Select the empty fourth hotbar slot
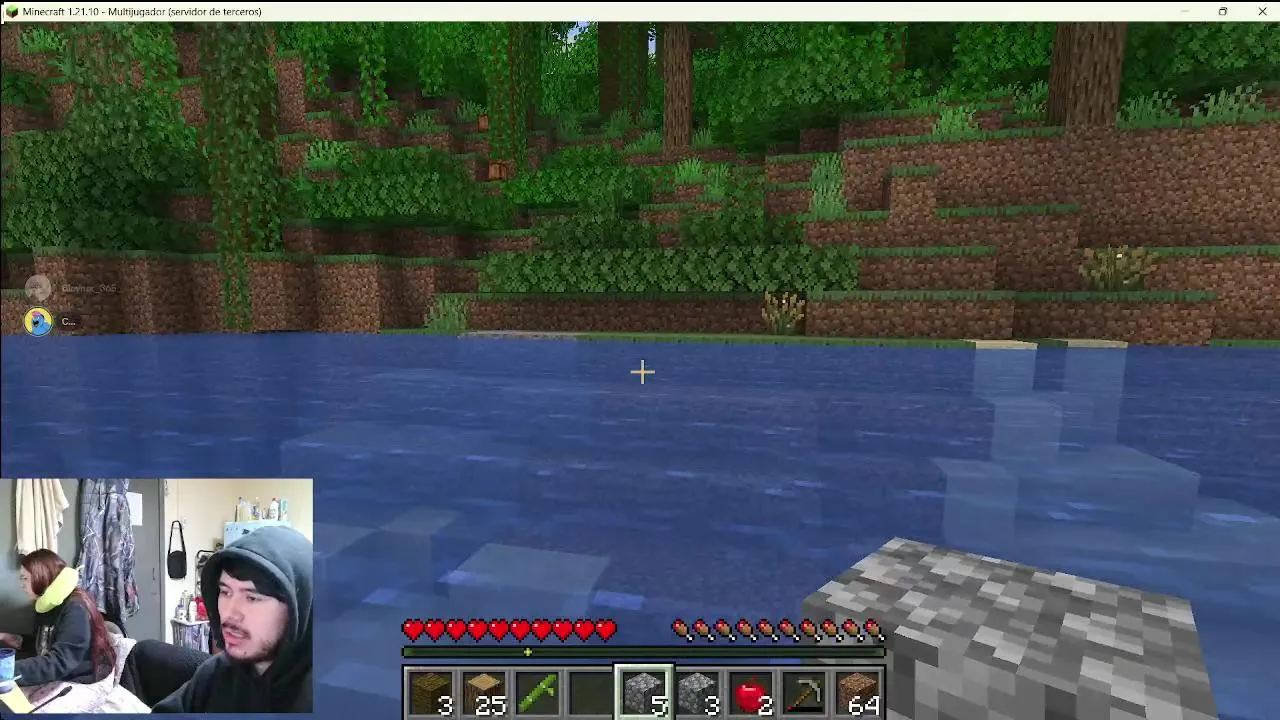The image size is (1280, 720). pos(590,694)
